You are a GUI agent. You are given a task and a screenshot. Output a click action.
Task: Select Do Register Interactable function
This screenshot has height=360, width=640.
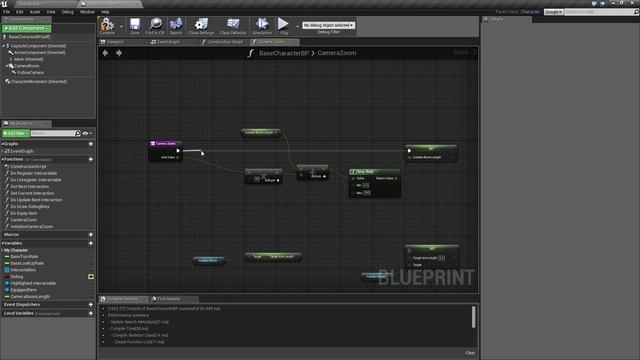pyautogui.click(x=33, y=173)
